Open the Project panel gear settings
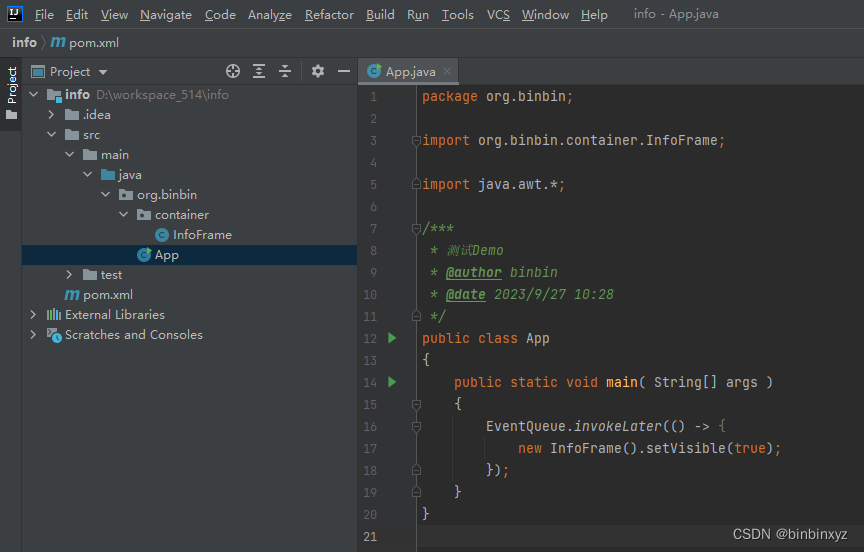Viewport: 864px width, 552px height. (x=318, y=71)
